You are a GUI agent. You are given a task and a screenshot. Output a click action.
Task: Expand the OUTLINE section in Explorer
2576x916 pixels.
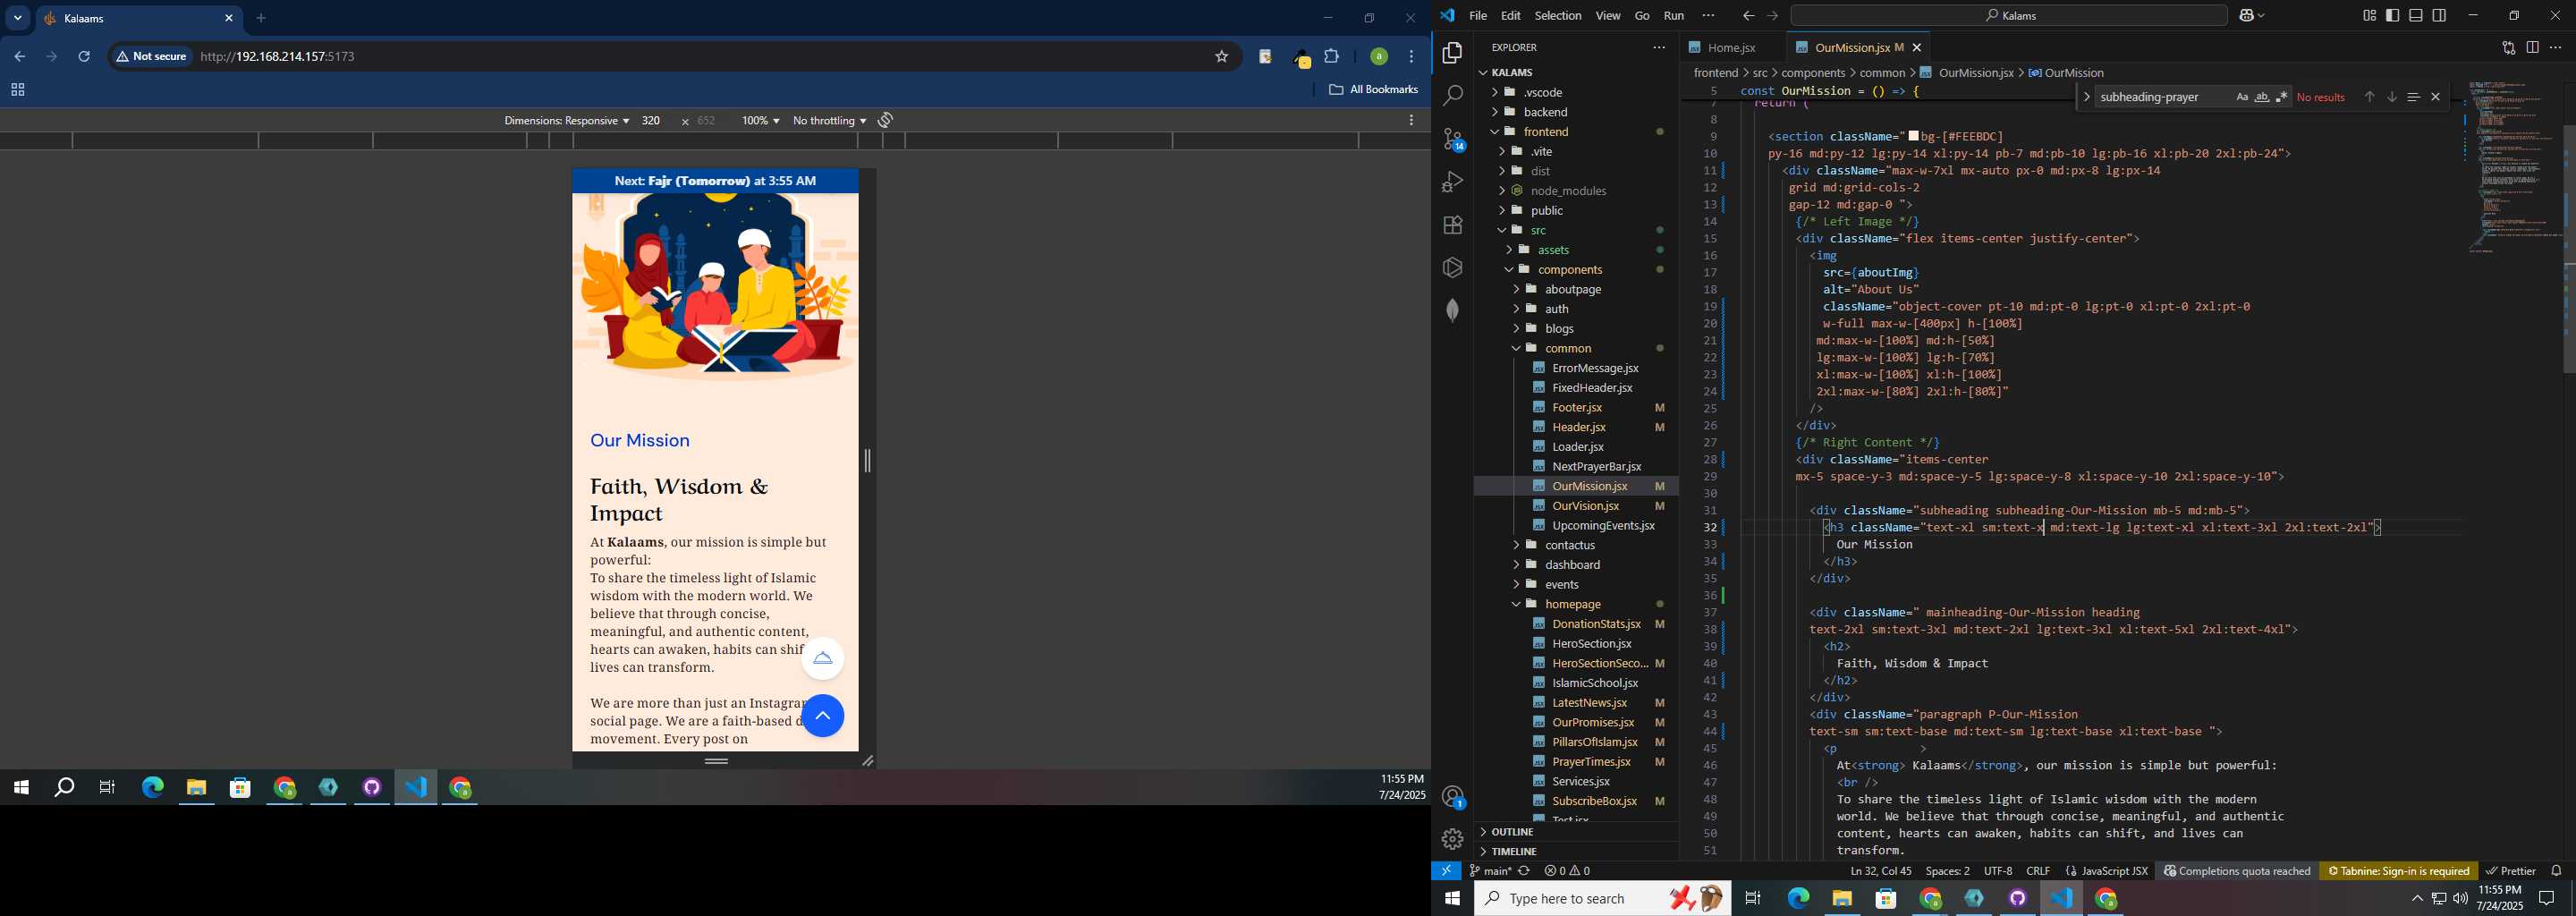[x=1575, y=832]
